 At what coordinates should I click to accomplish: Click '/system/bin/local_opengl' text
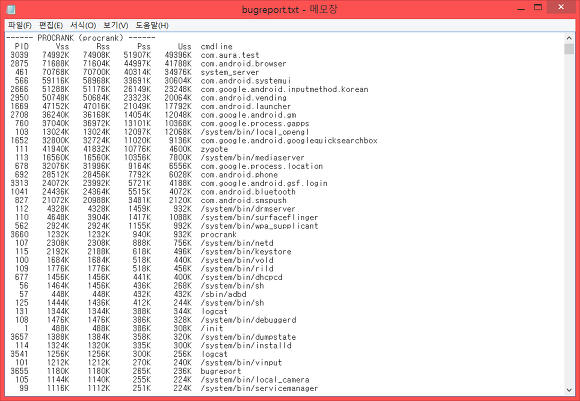(255, 132)
